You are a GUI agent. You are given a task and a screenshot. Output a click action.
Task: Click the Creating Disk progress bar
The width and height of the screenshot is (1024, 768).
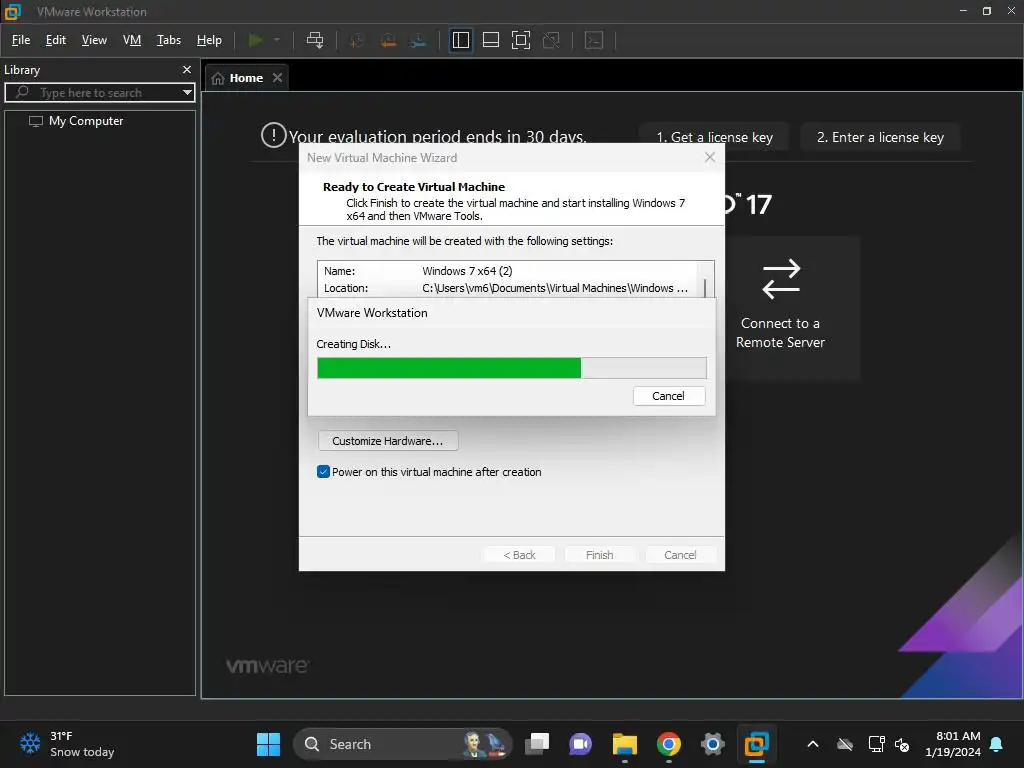click(x=512, y=368)
